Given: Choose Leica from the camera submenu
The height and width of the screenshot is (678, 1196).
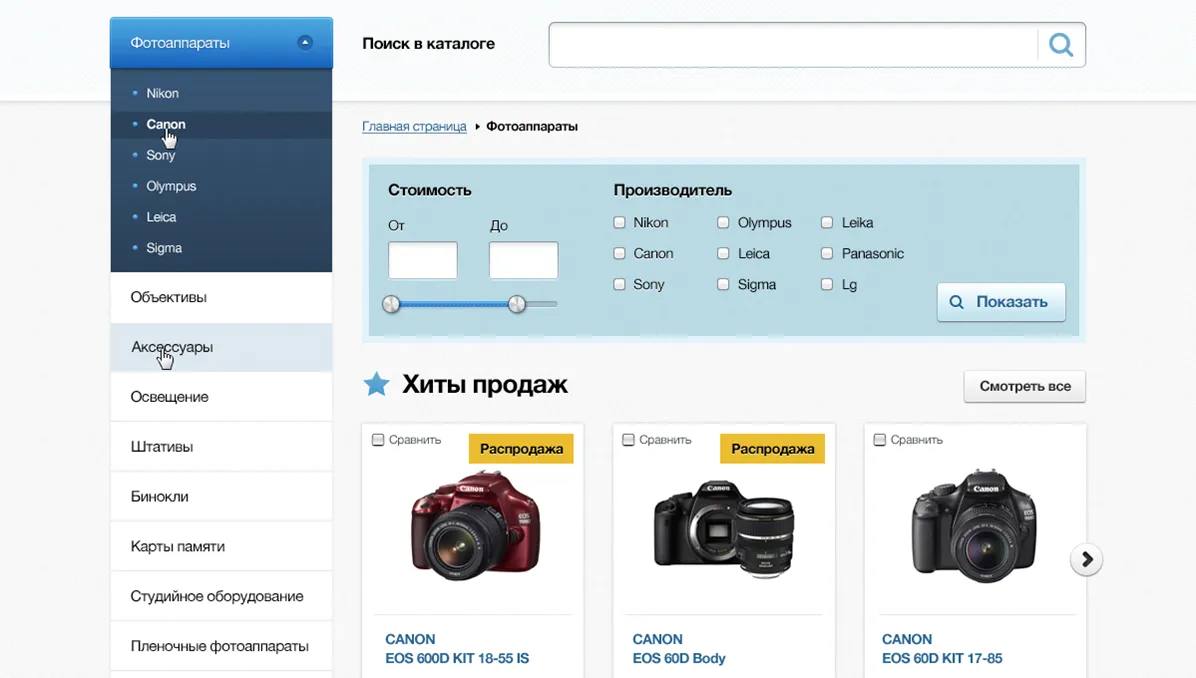Looking at the screenshot, I should pos(161,217).
